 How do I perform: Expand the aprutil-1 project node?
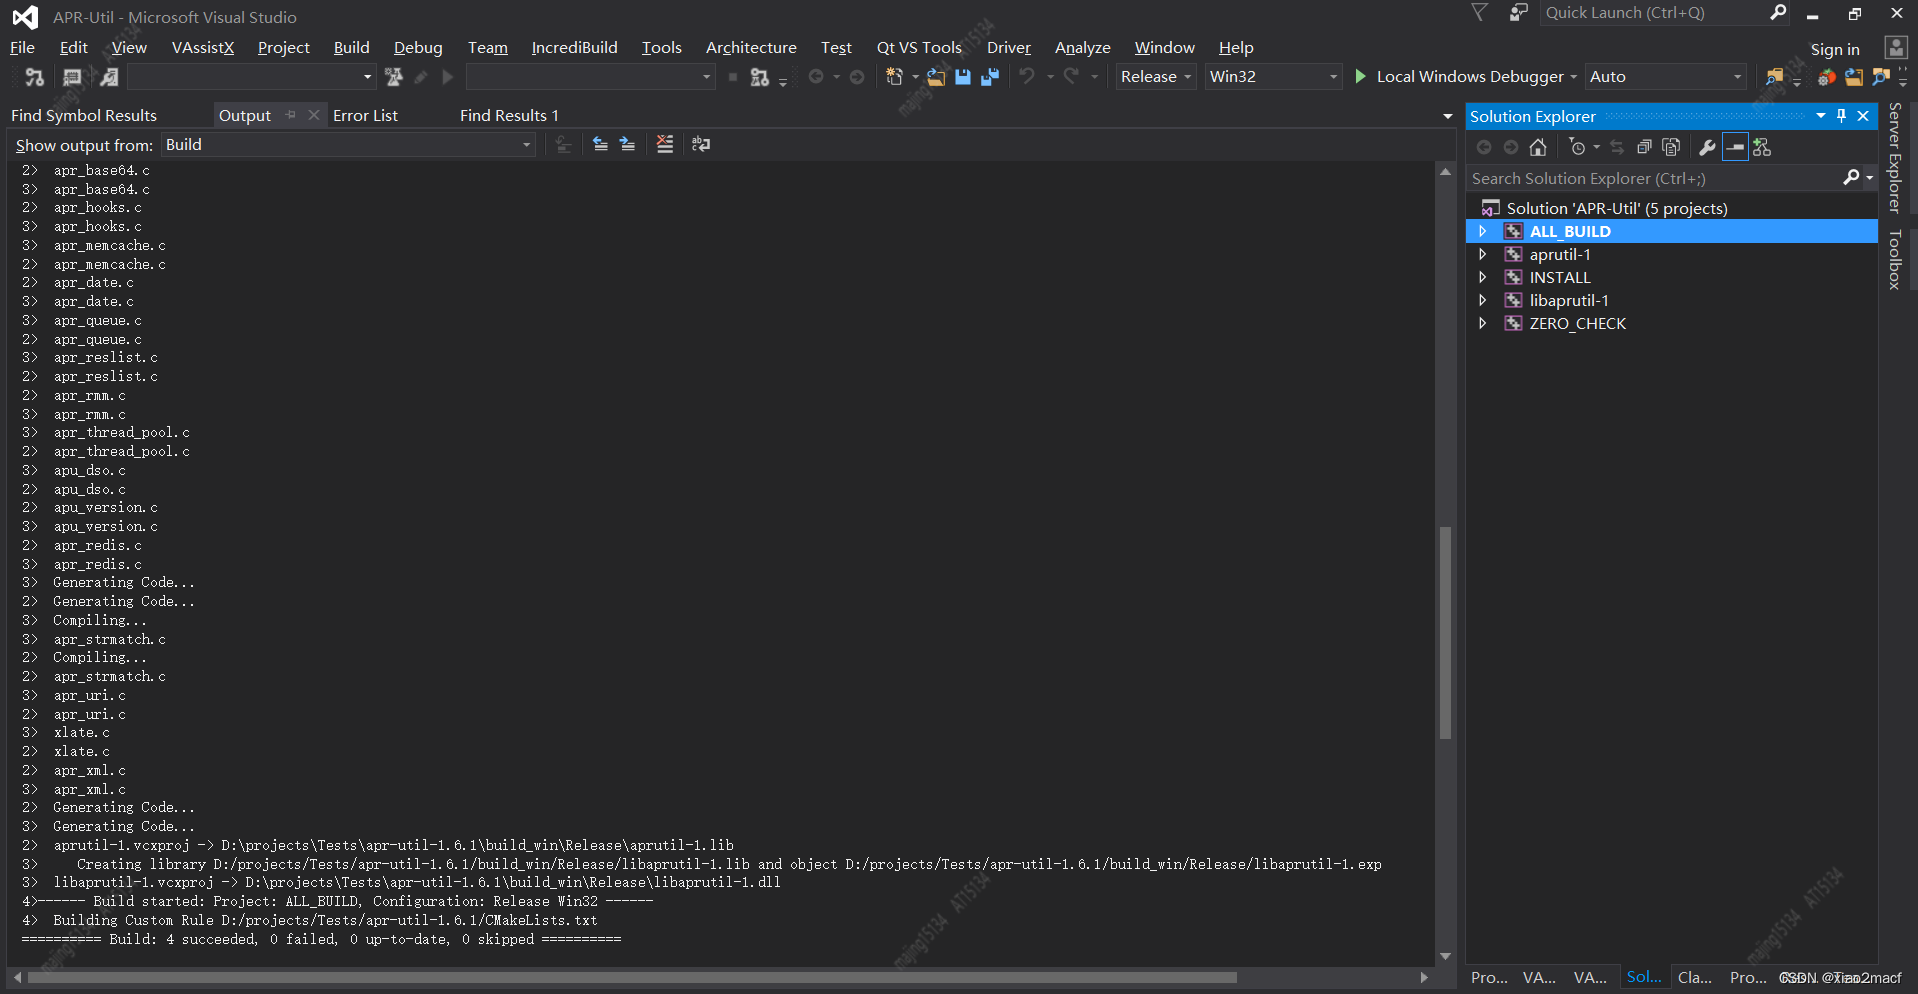point(1483,254)
